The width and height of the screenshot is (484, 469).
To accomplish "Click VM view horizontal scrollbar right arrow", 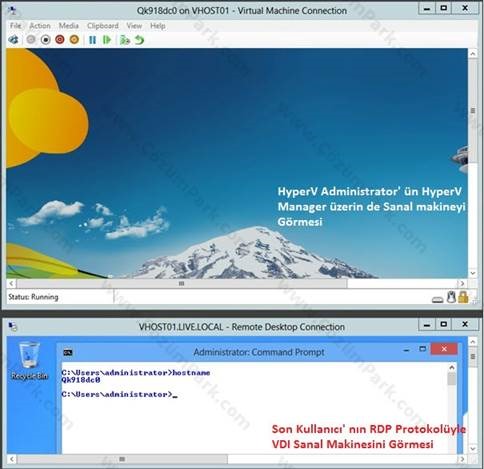I will pyautogui.click(x=462, y=283).
